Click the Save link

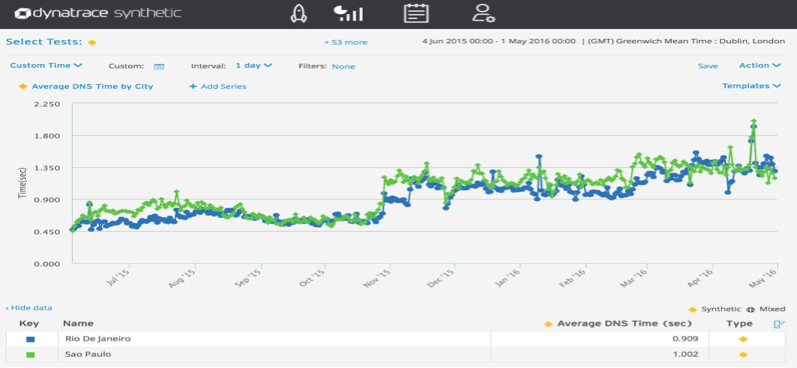coord(708,66)
